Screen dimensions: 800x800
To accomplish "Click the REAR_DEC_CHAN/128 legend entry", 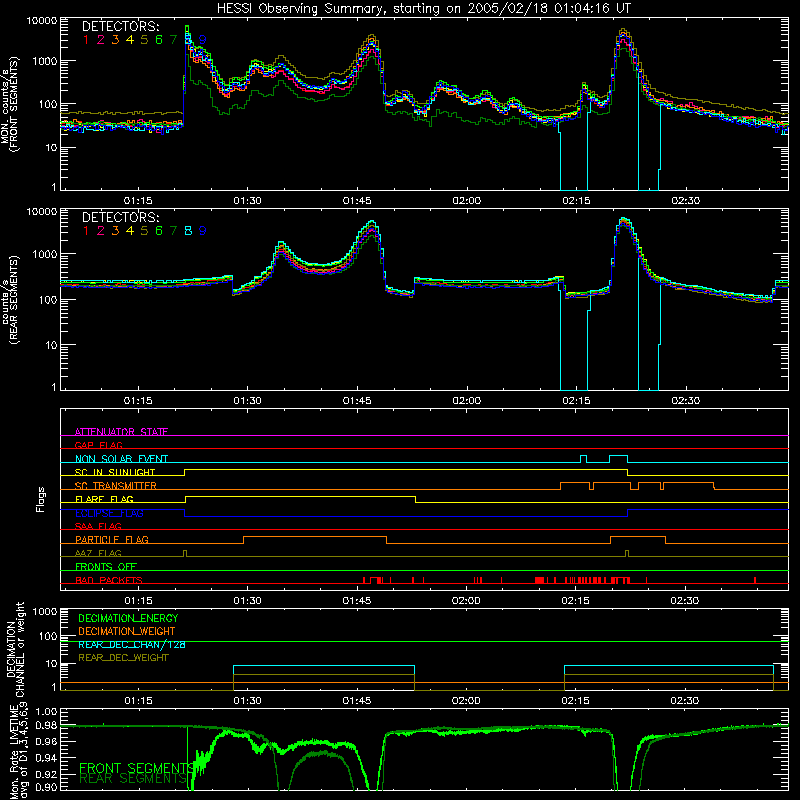I will pos(132,645).
